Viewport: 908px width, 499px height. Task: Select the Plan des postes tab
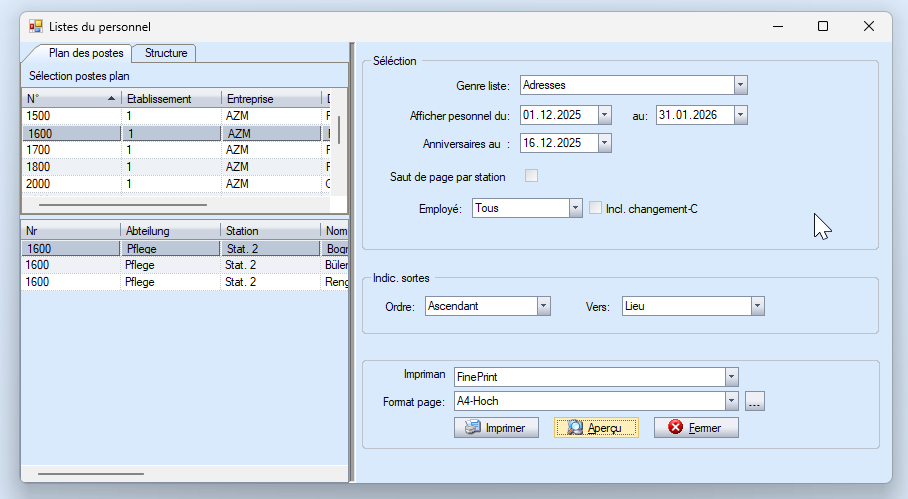pos(85,53)
